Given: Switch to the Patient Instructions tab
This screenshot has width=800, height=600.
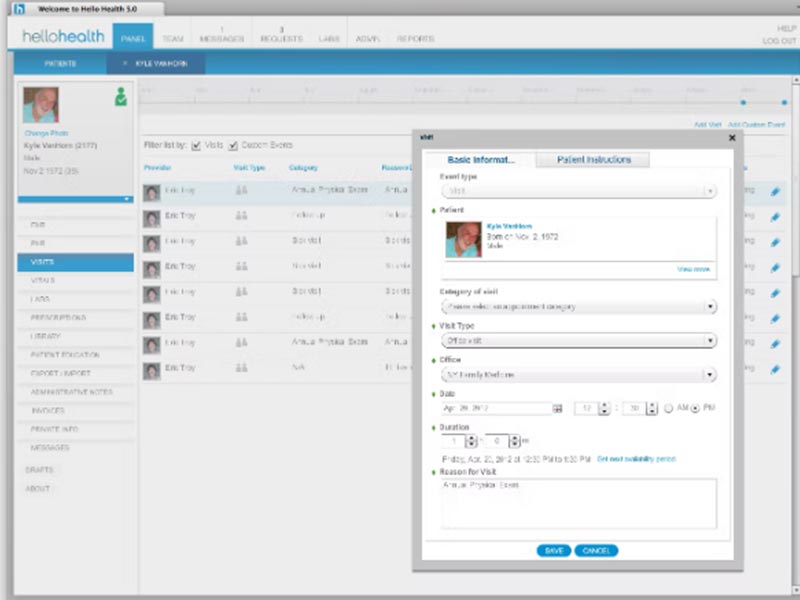Looking at the screenshot, I should pos(593,160).
